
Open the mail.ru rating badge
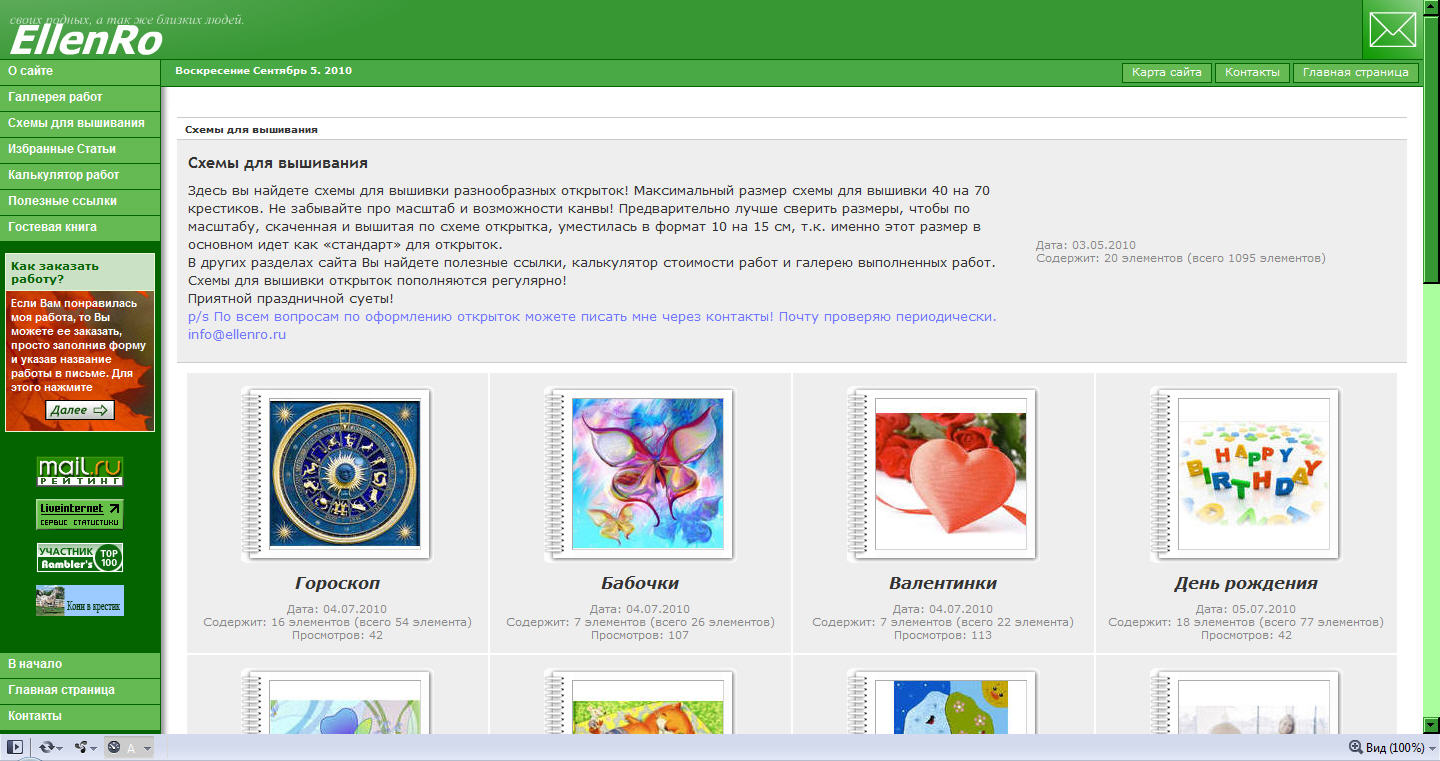click(x=80, y=471)
